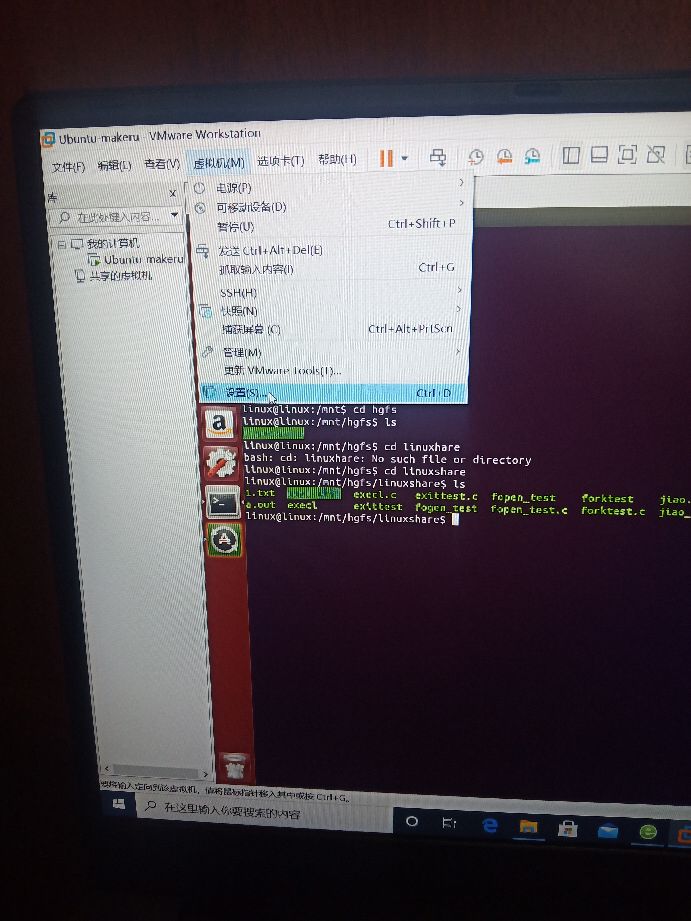Select 我的计算机 in the library tree

113,243
